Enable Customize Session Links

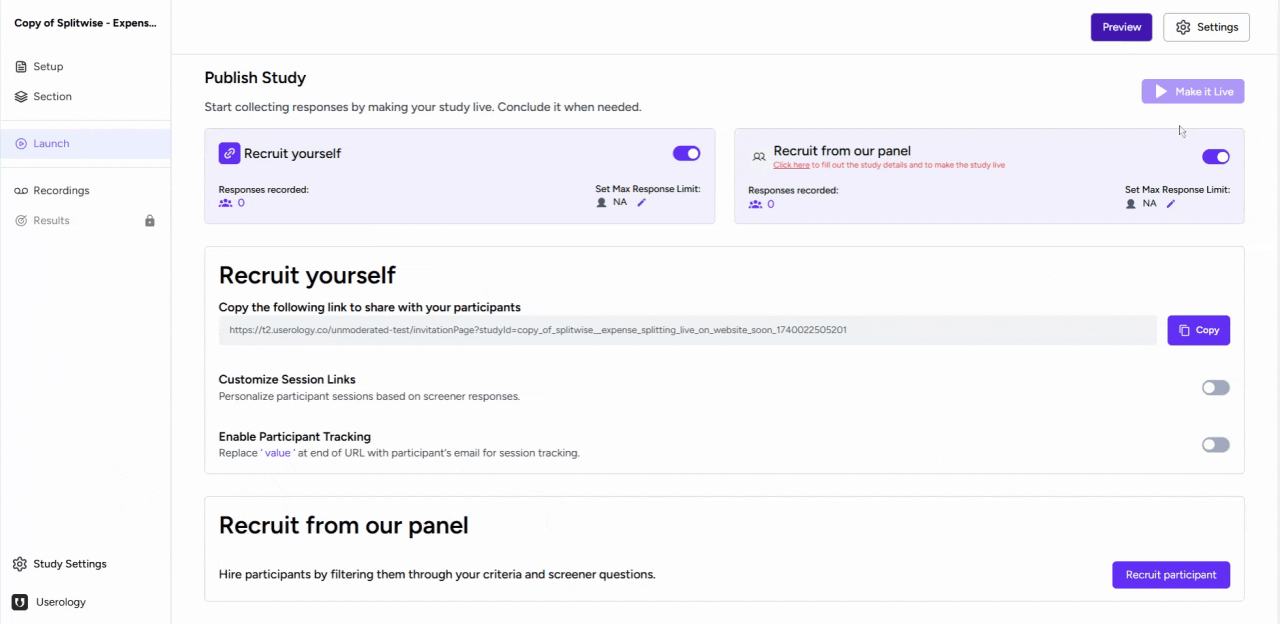coord(1215,387)
